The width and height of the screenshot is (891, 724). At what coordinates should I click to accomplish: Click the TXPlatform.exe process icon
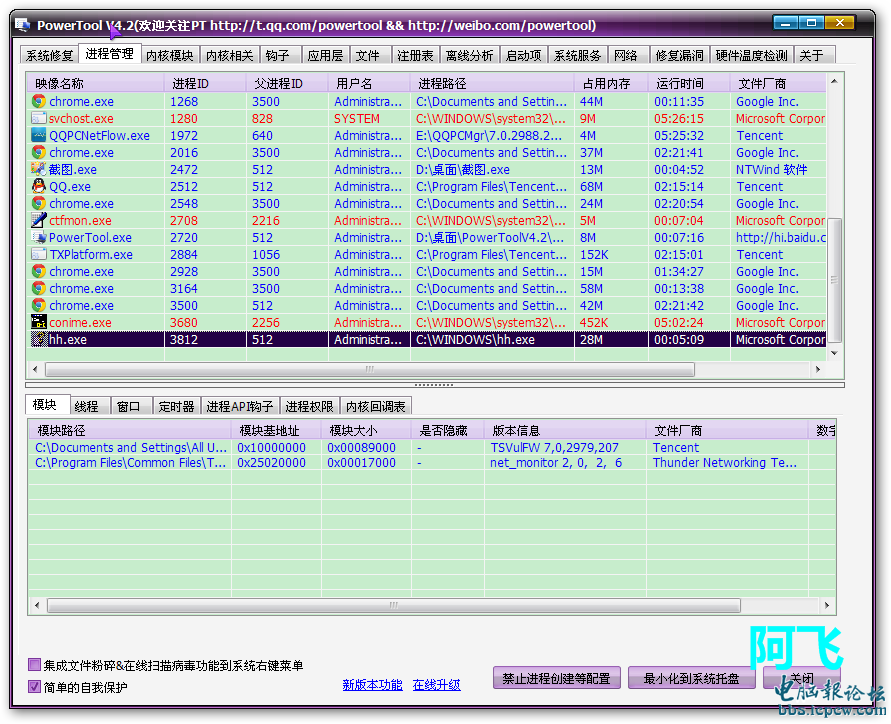coord(39,255)
